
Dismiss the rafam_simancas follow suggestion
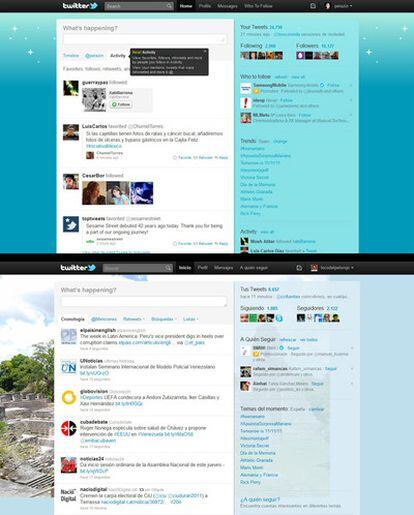click(x=352, y=369)
